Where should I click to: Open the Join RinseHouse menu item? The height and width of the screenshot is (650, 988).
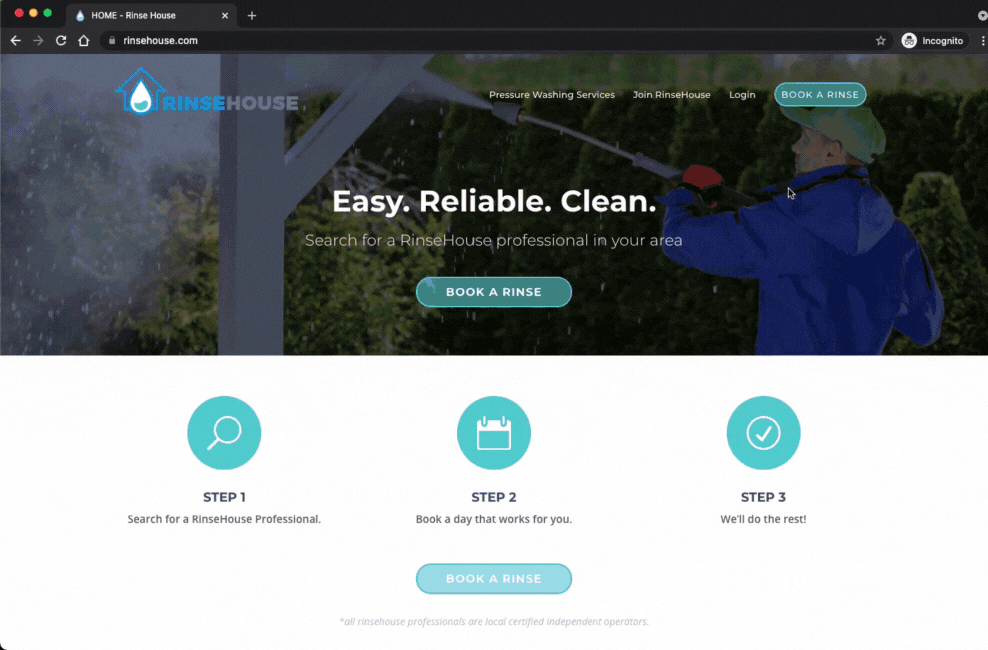pyautogui.click(x=671, y=95)
